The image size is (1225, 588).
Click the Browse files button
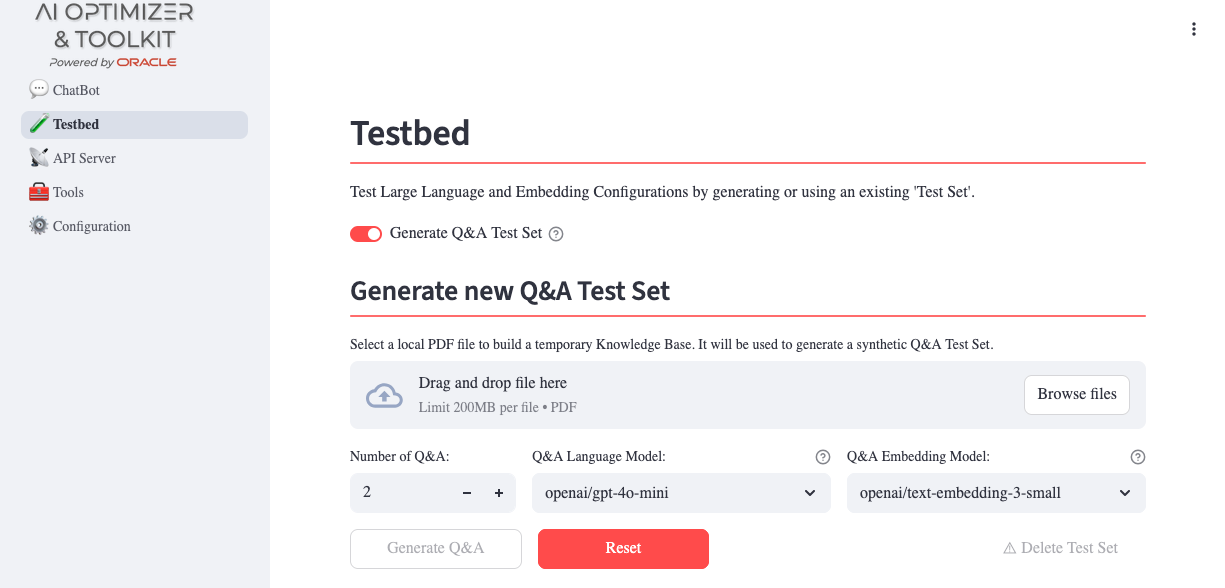1076,394
